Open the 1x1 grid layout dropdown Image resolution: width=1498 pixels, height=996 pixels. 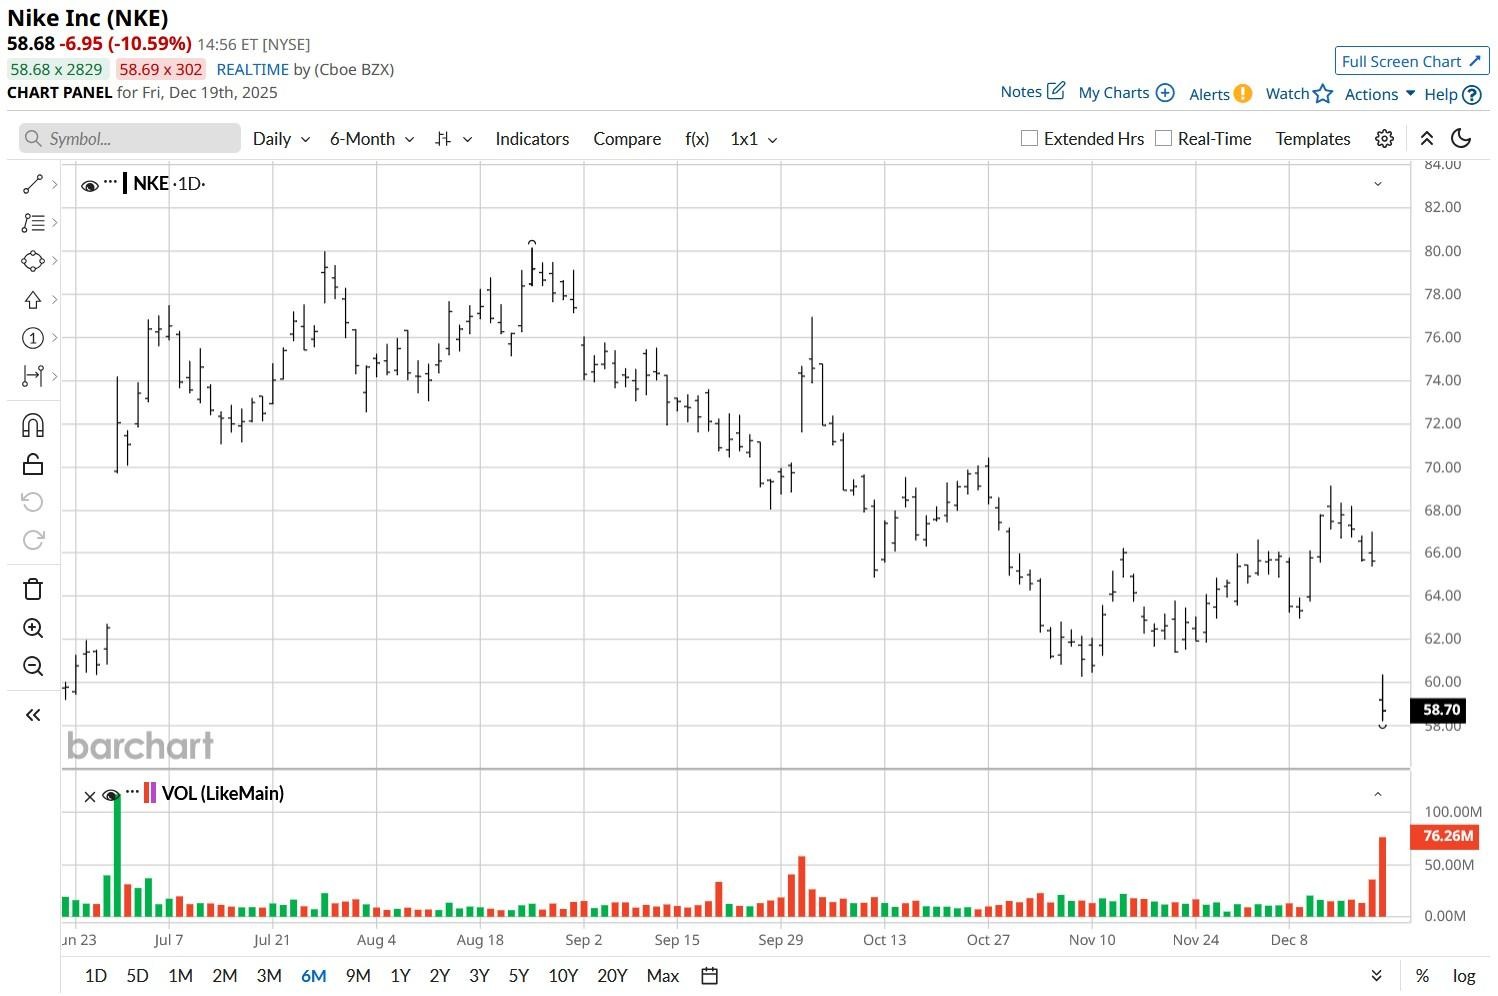point(754,139)
